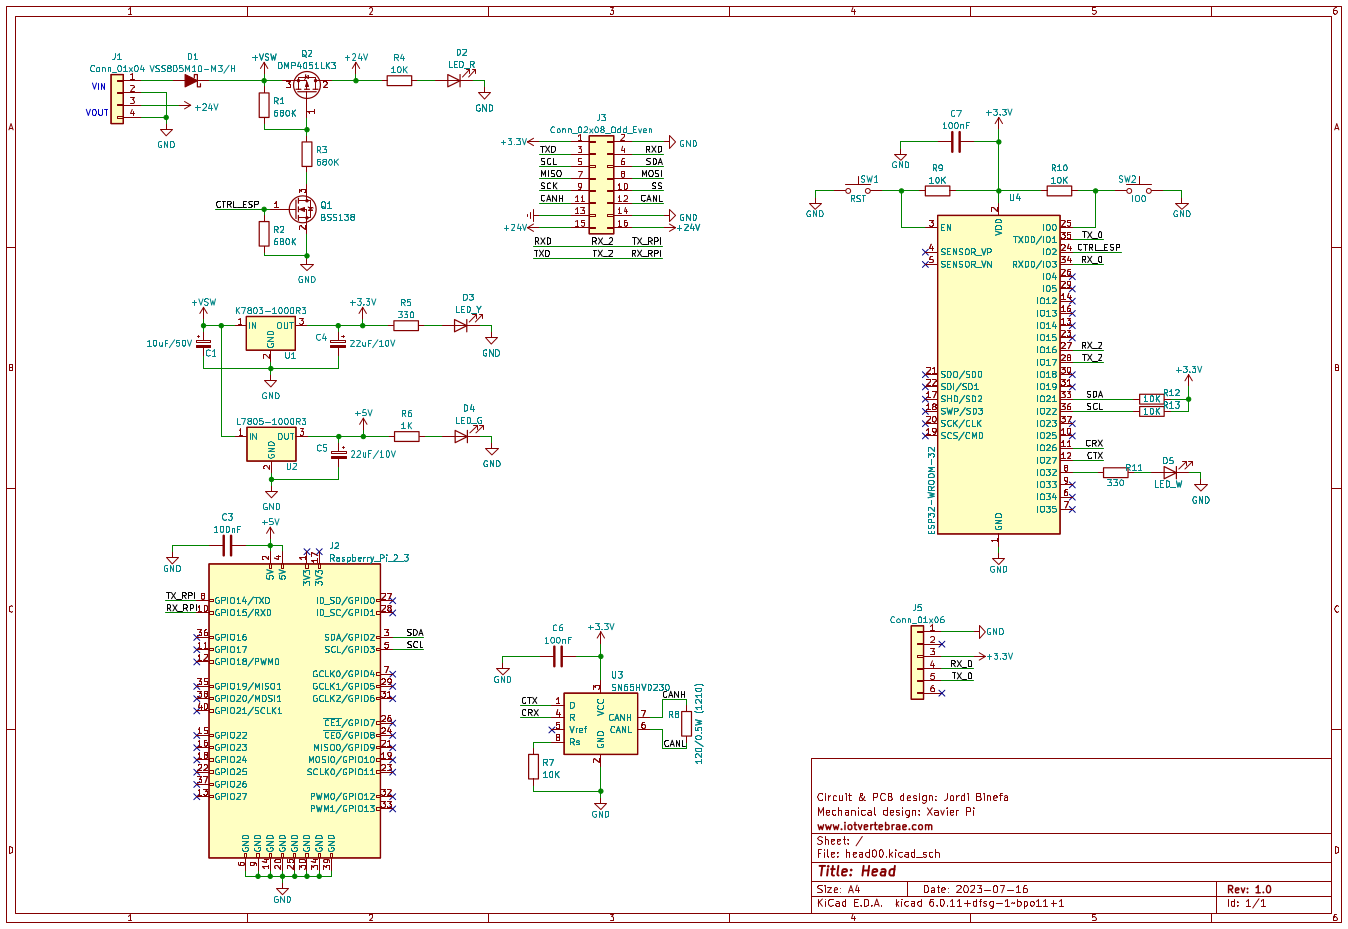
Task: Pick the R1 680K resistor
Action: (264, 105)
